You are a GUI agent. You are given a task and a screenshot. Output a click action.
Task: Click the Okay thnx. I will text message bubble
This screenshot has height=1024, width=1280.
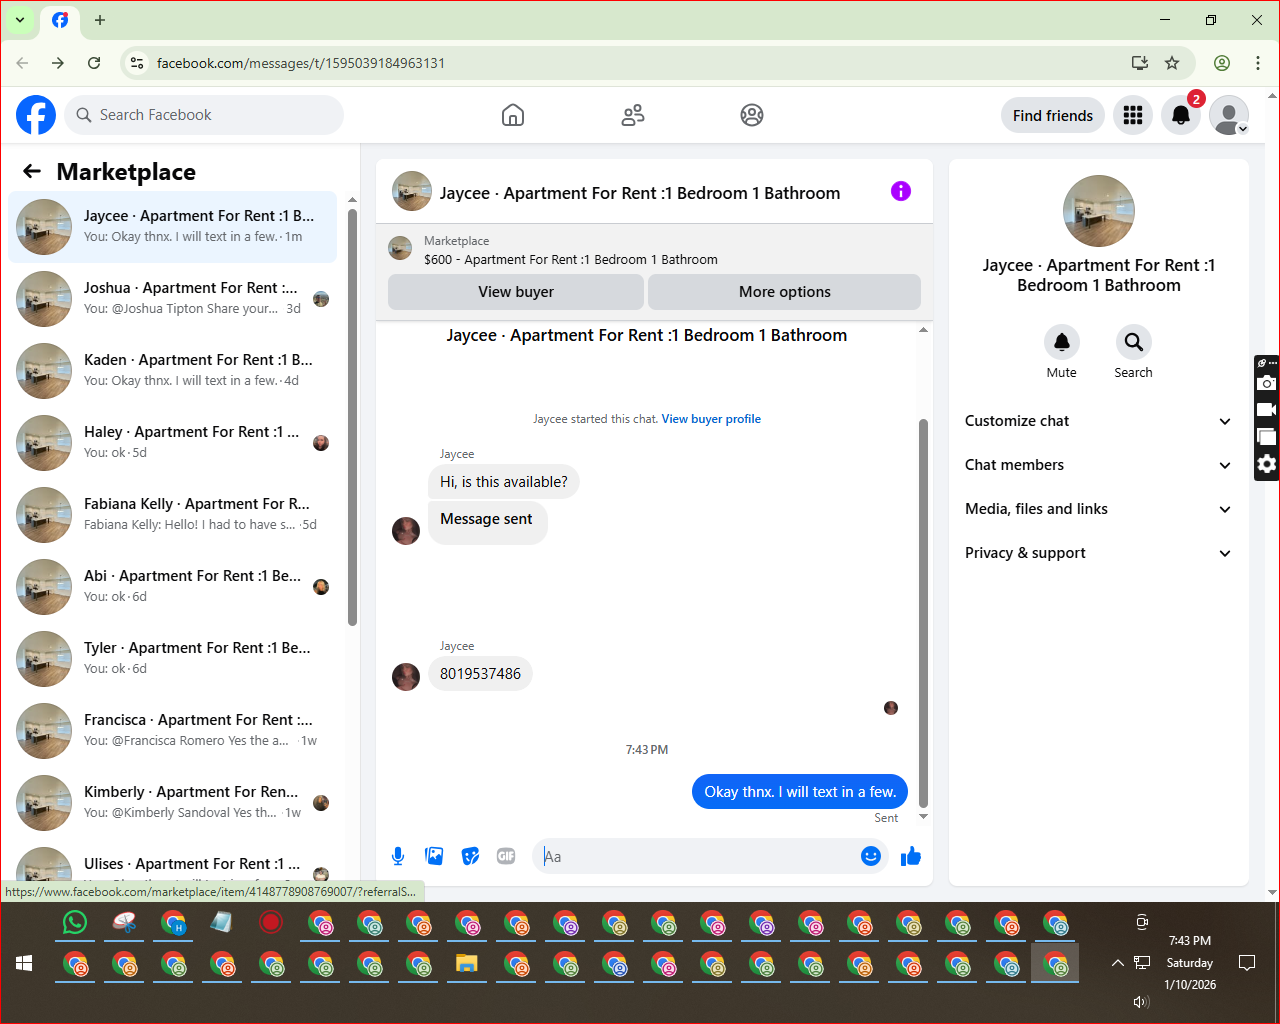(x=800, y=792)
